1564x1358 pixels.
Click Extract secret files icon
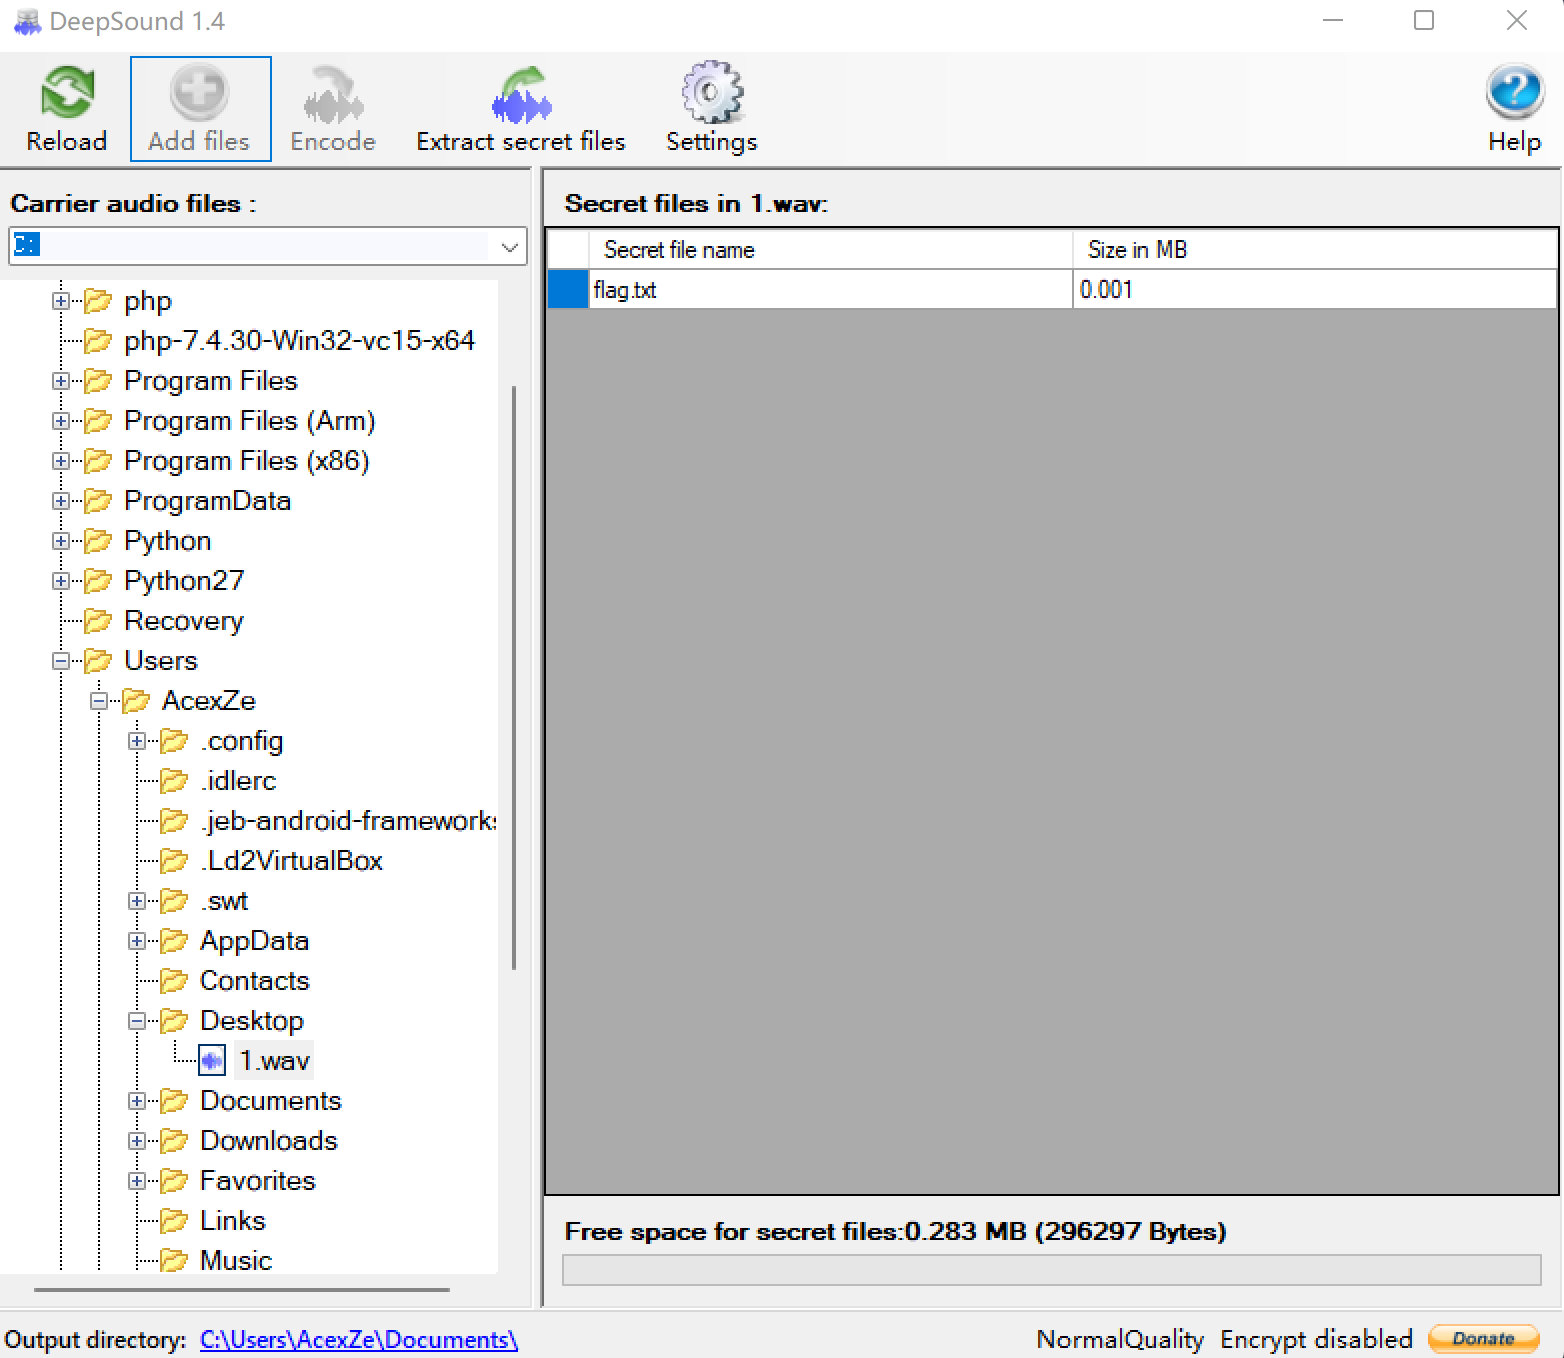[x=521, y=94]
